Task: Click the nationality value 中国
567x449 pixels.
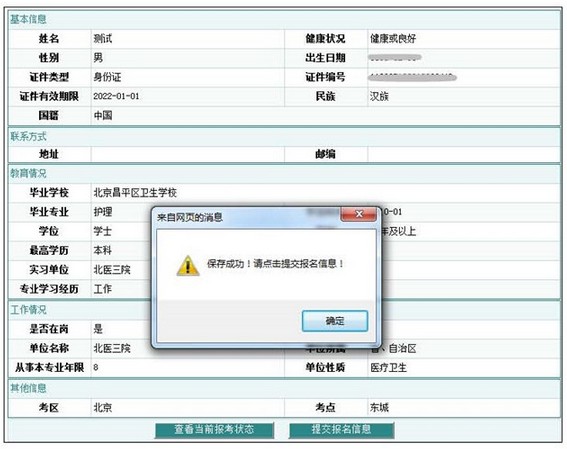Action: pyautogui.click(x=103, y=116)
